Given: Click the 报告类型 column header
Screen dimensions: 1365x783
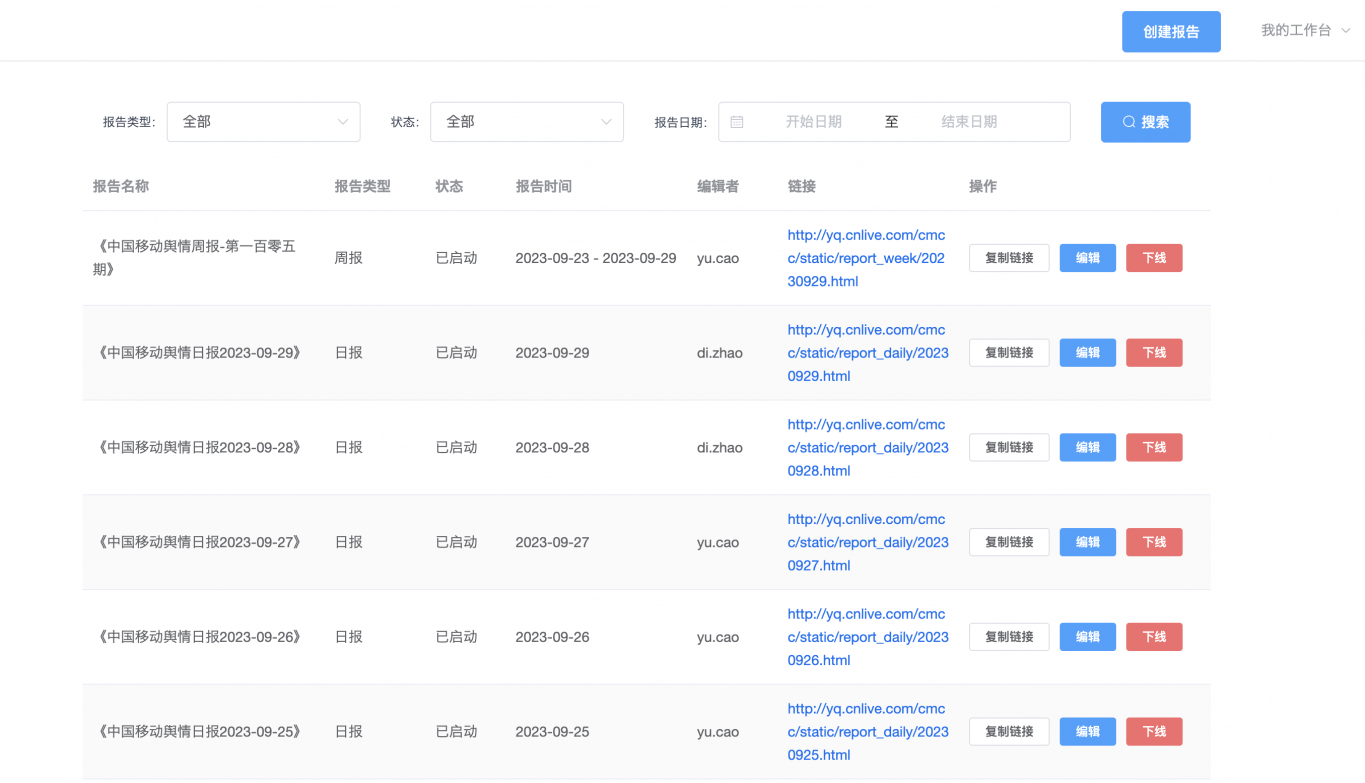Looking at the screenshot, I should [x=363, y=187].
